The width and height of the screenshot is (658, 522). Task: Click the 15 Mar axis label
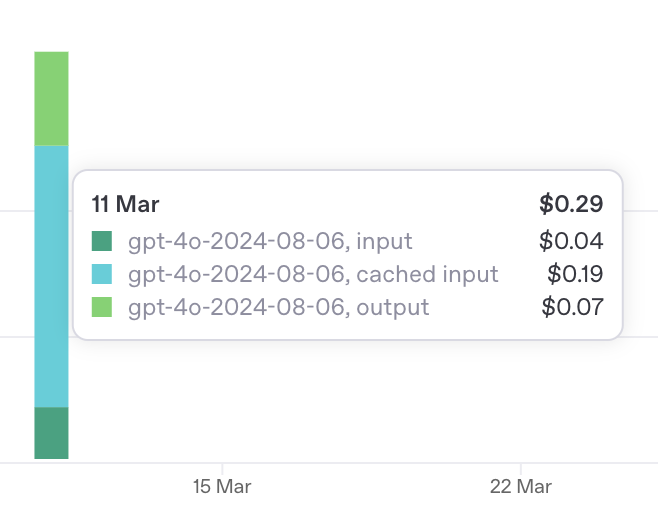[222, 487]
